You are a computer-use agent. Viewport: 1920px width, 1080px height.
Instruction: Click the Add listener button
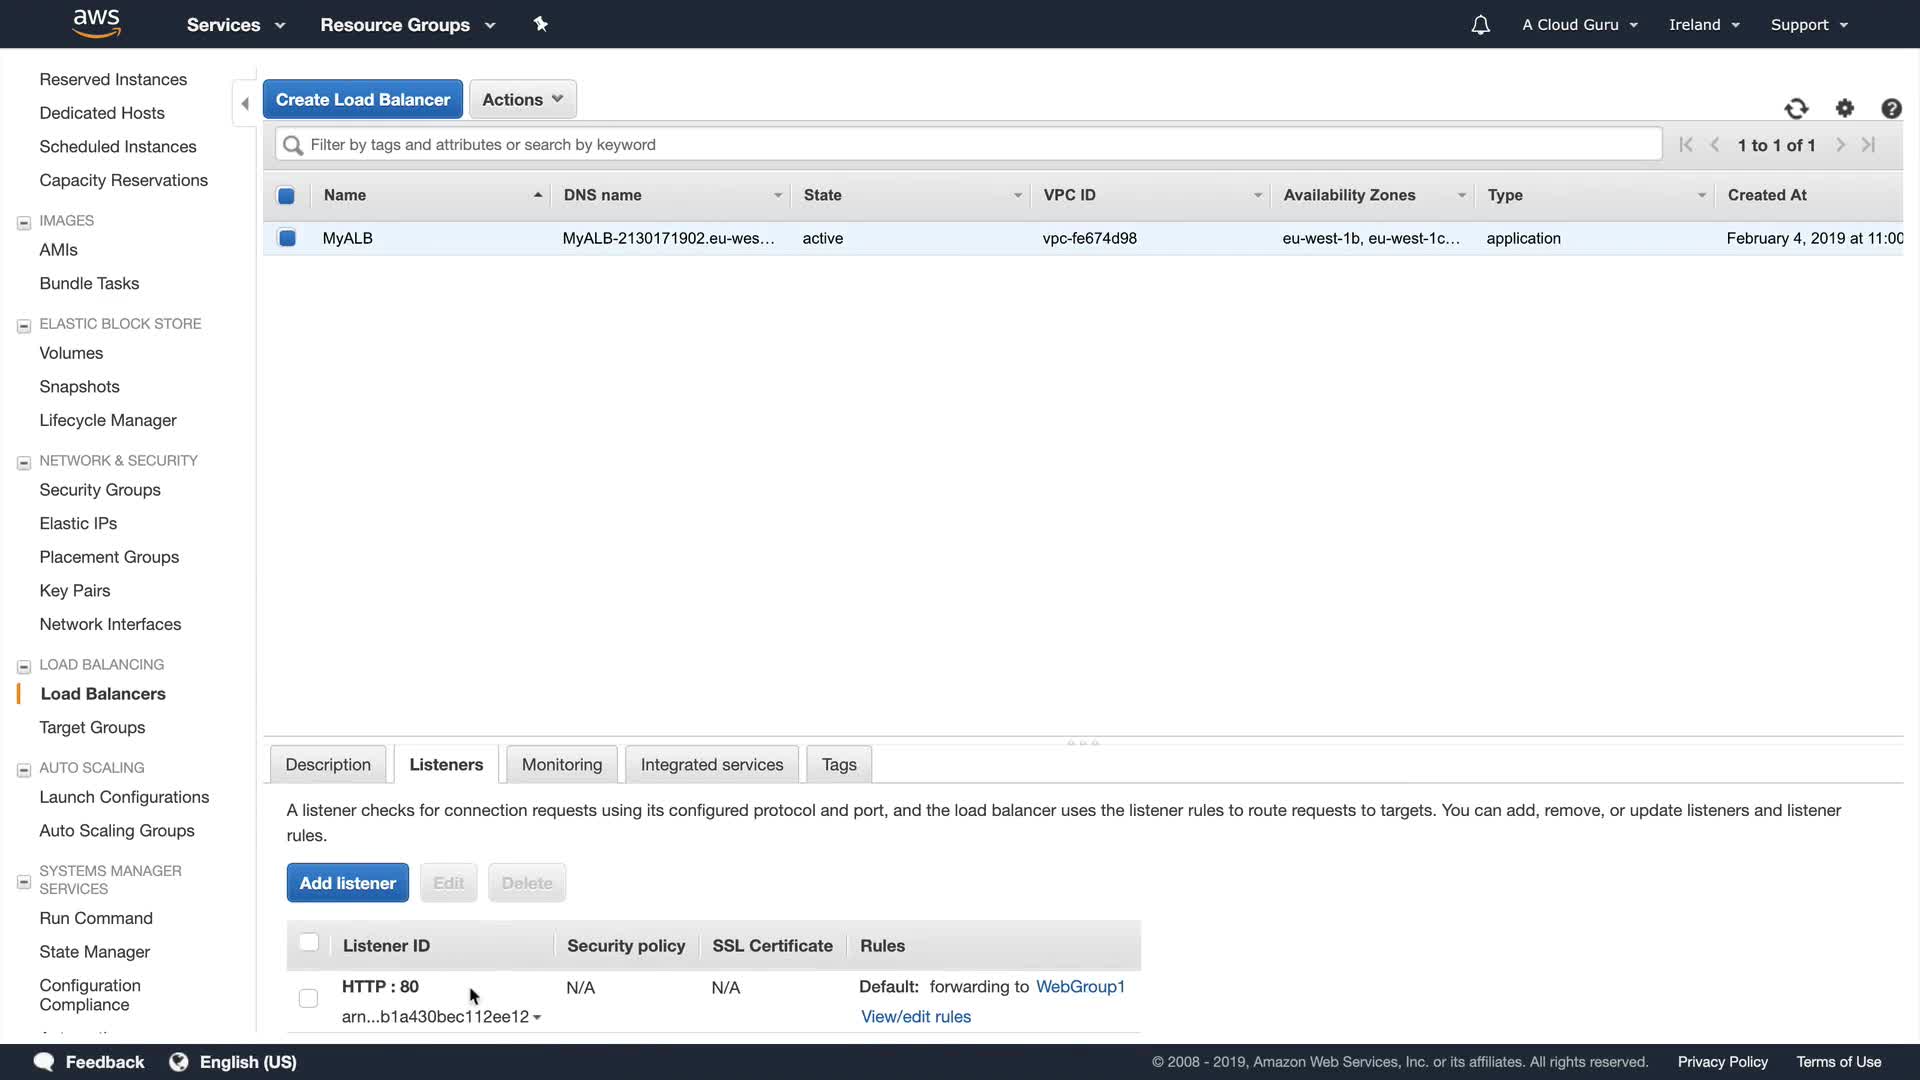click(x=347, y=883)
